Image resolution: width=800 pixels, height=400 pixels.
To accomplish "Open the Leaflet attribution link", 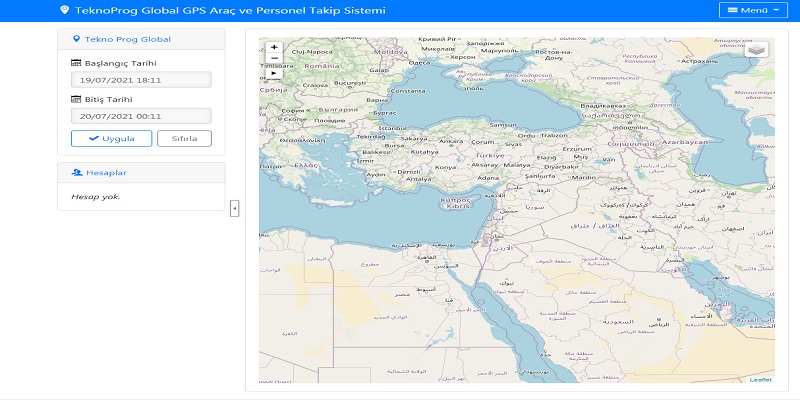I will click(x=761, y=379).
